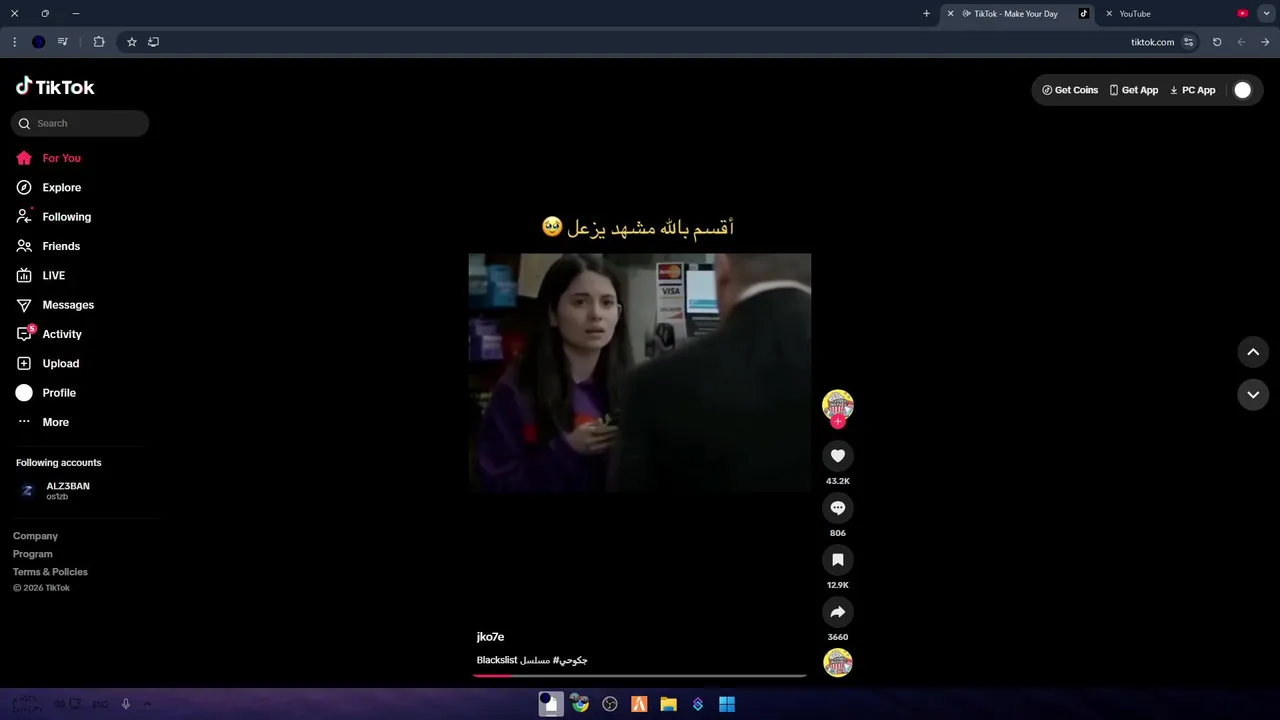The height and width of the screenshot is (720, 1280).
Task: Reload the page
Action: [x=1217, y=42]
